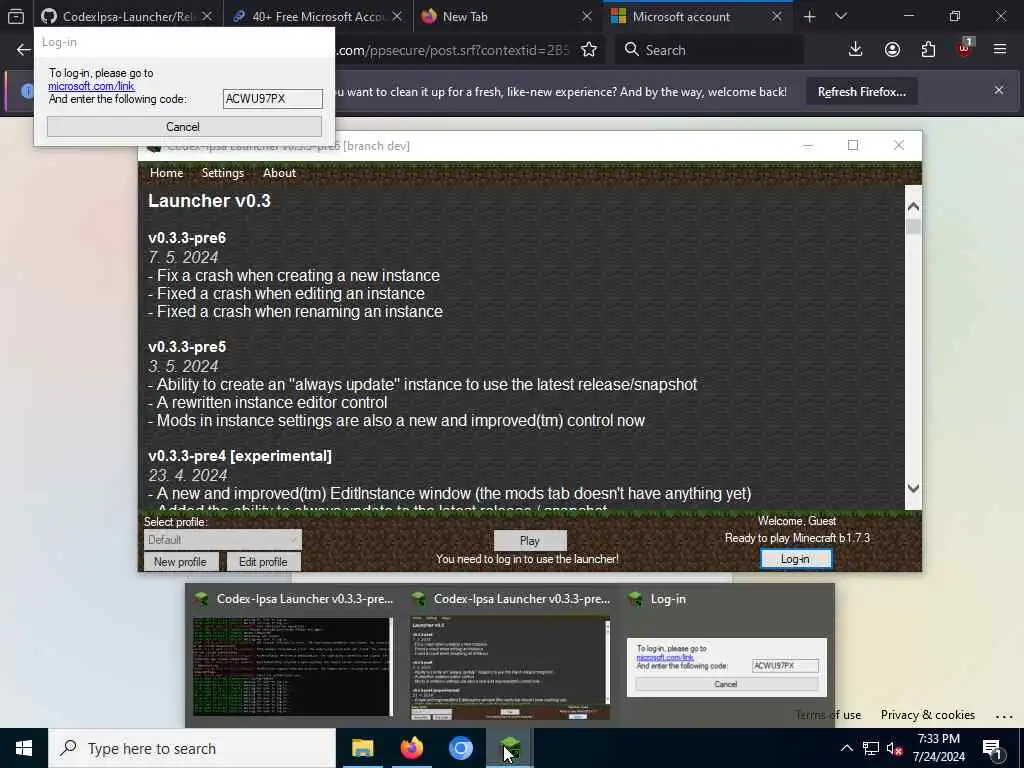Viewport: 1024px width, 768px height.
Task: Click the changelog scrollbar up arrow
Action: tap(913, 206)
